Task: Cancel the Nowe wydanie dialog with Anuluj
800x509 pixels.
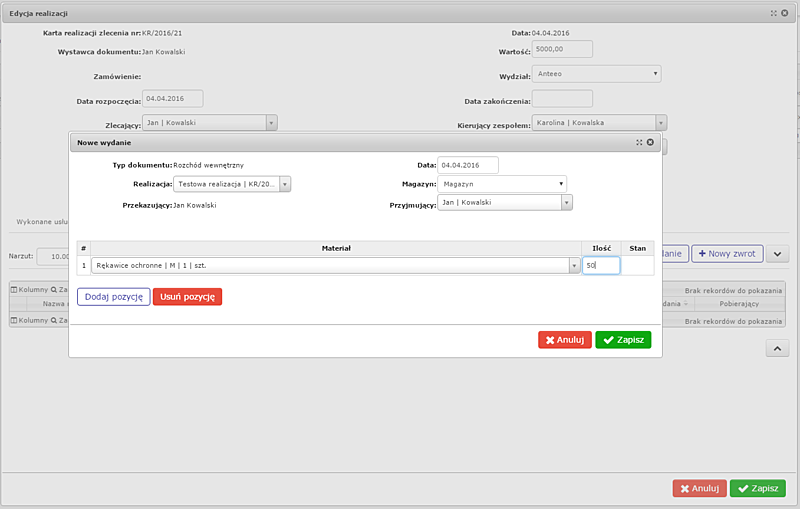Action: pyautogui.click(x=565, y=340)
